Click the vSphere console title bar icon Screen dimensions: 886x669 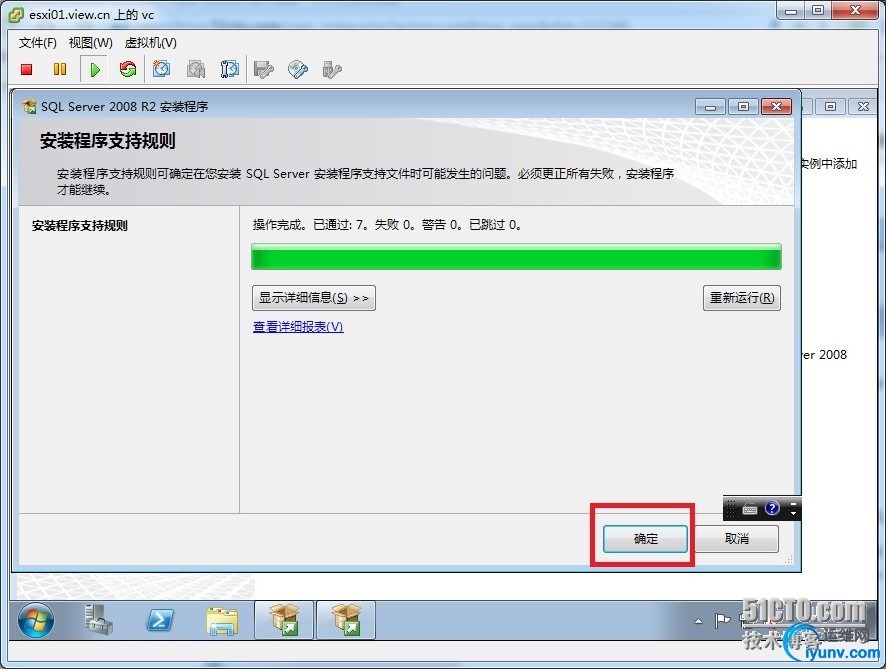point(15,14)
